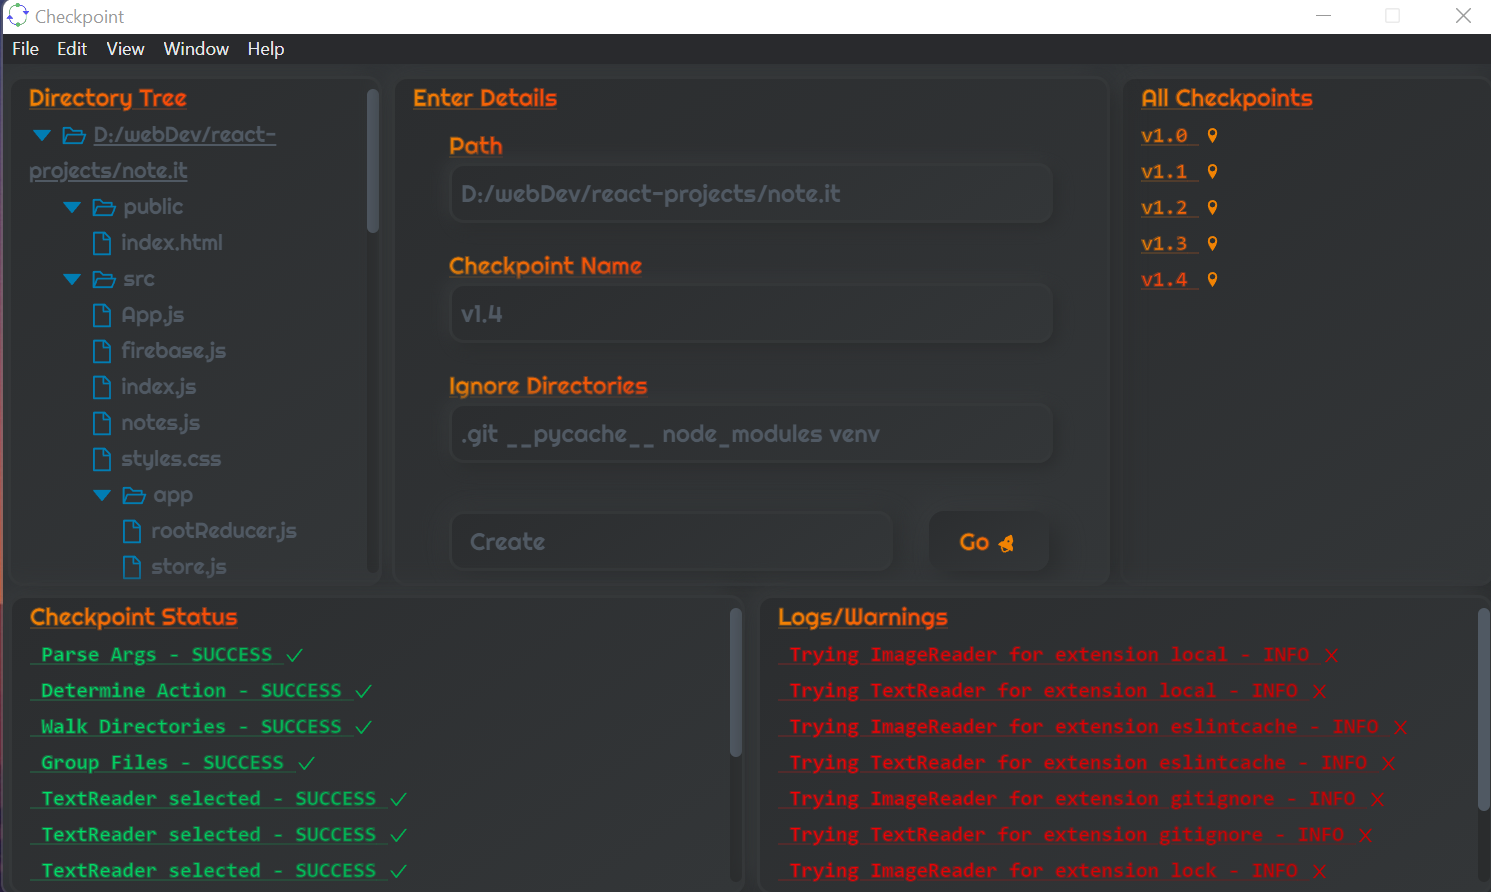Click the index.js file icon
Screen dimensions: 1491x892
102,387
